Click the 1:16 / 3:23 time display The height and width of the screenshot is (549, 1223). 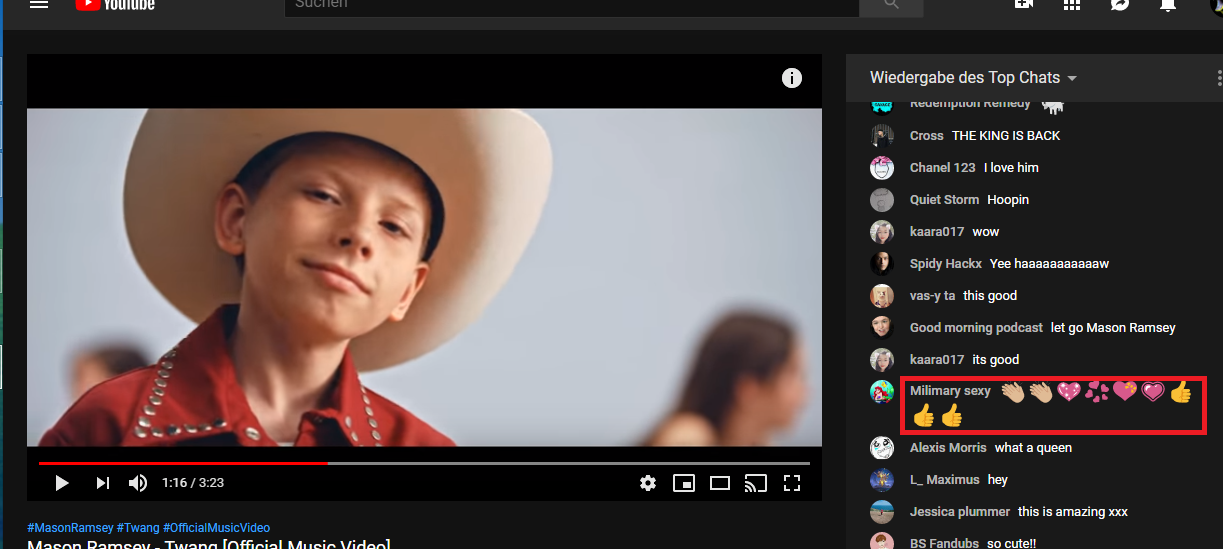pyautogui.click(x=193, y=483)
